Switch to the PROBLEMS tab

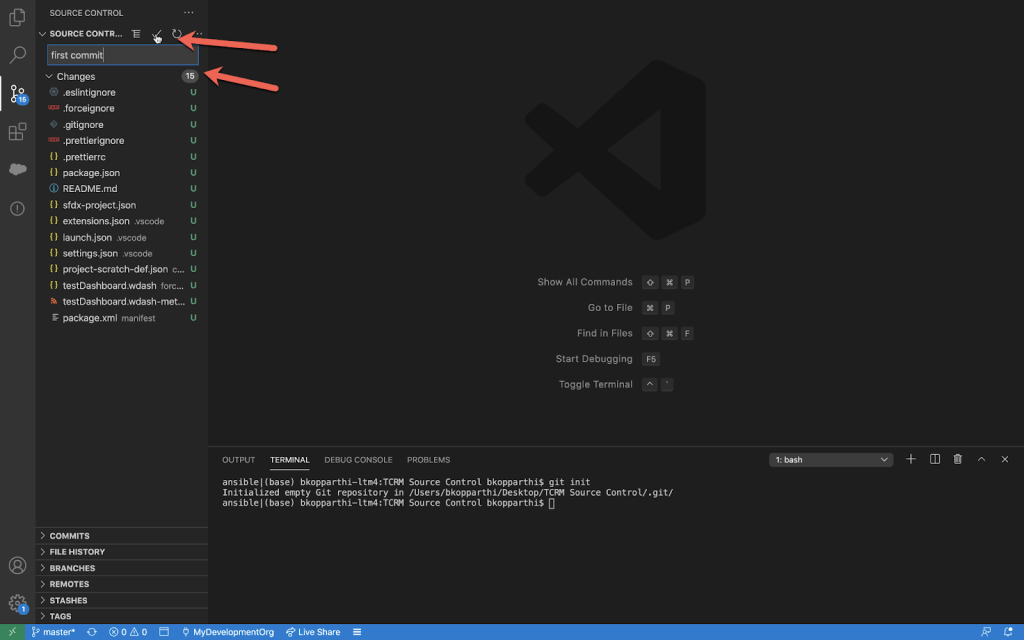tap(428, 460)
